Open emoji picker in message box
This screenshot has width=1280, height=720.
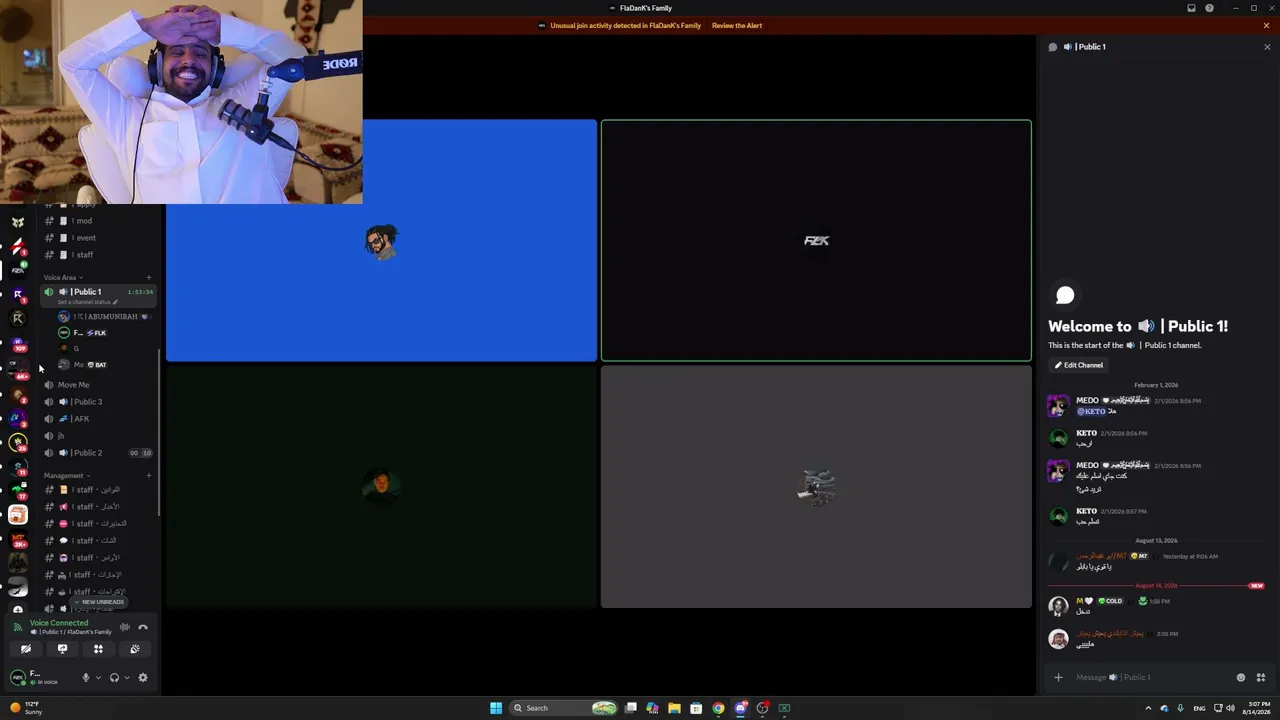coord(1241,677)
